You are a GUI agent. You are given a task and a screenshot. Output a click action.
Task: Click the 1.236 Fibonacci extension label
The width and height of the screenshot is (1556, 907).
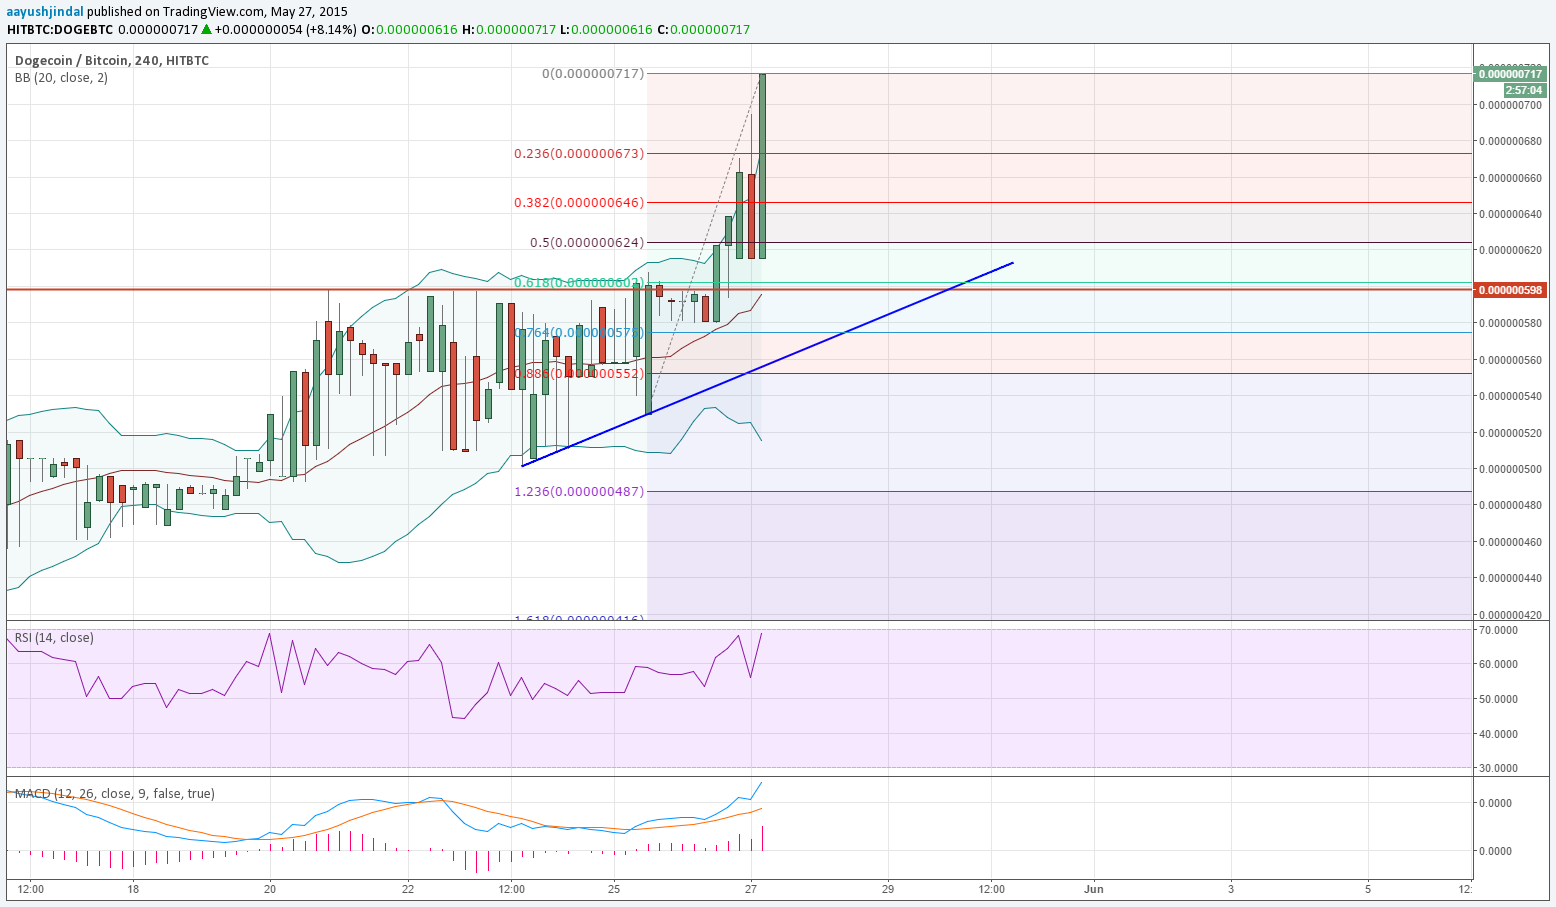click(578, 492)
